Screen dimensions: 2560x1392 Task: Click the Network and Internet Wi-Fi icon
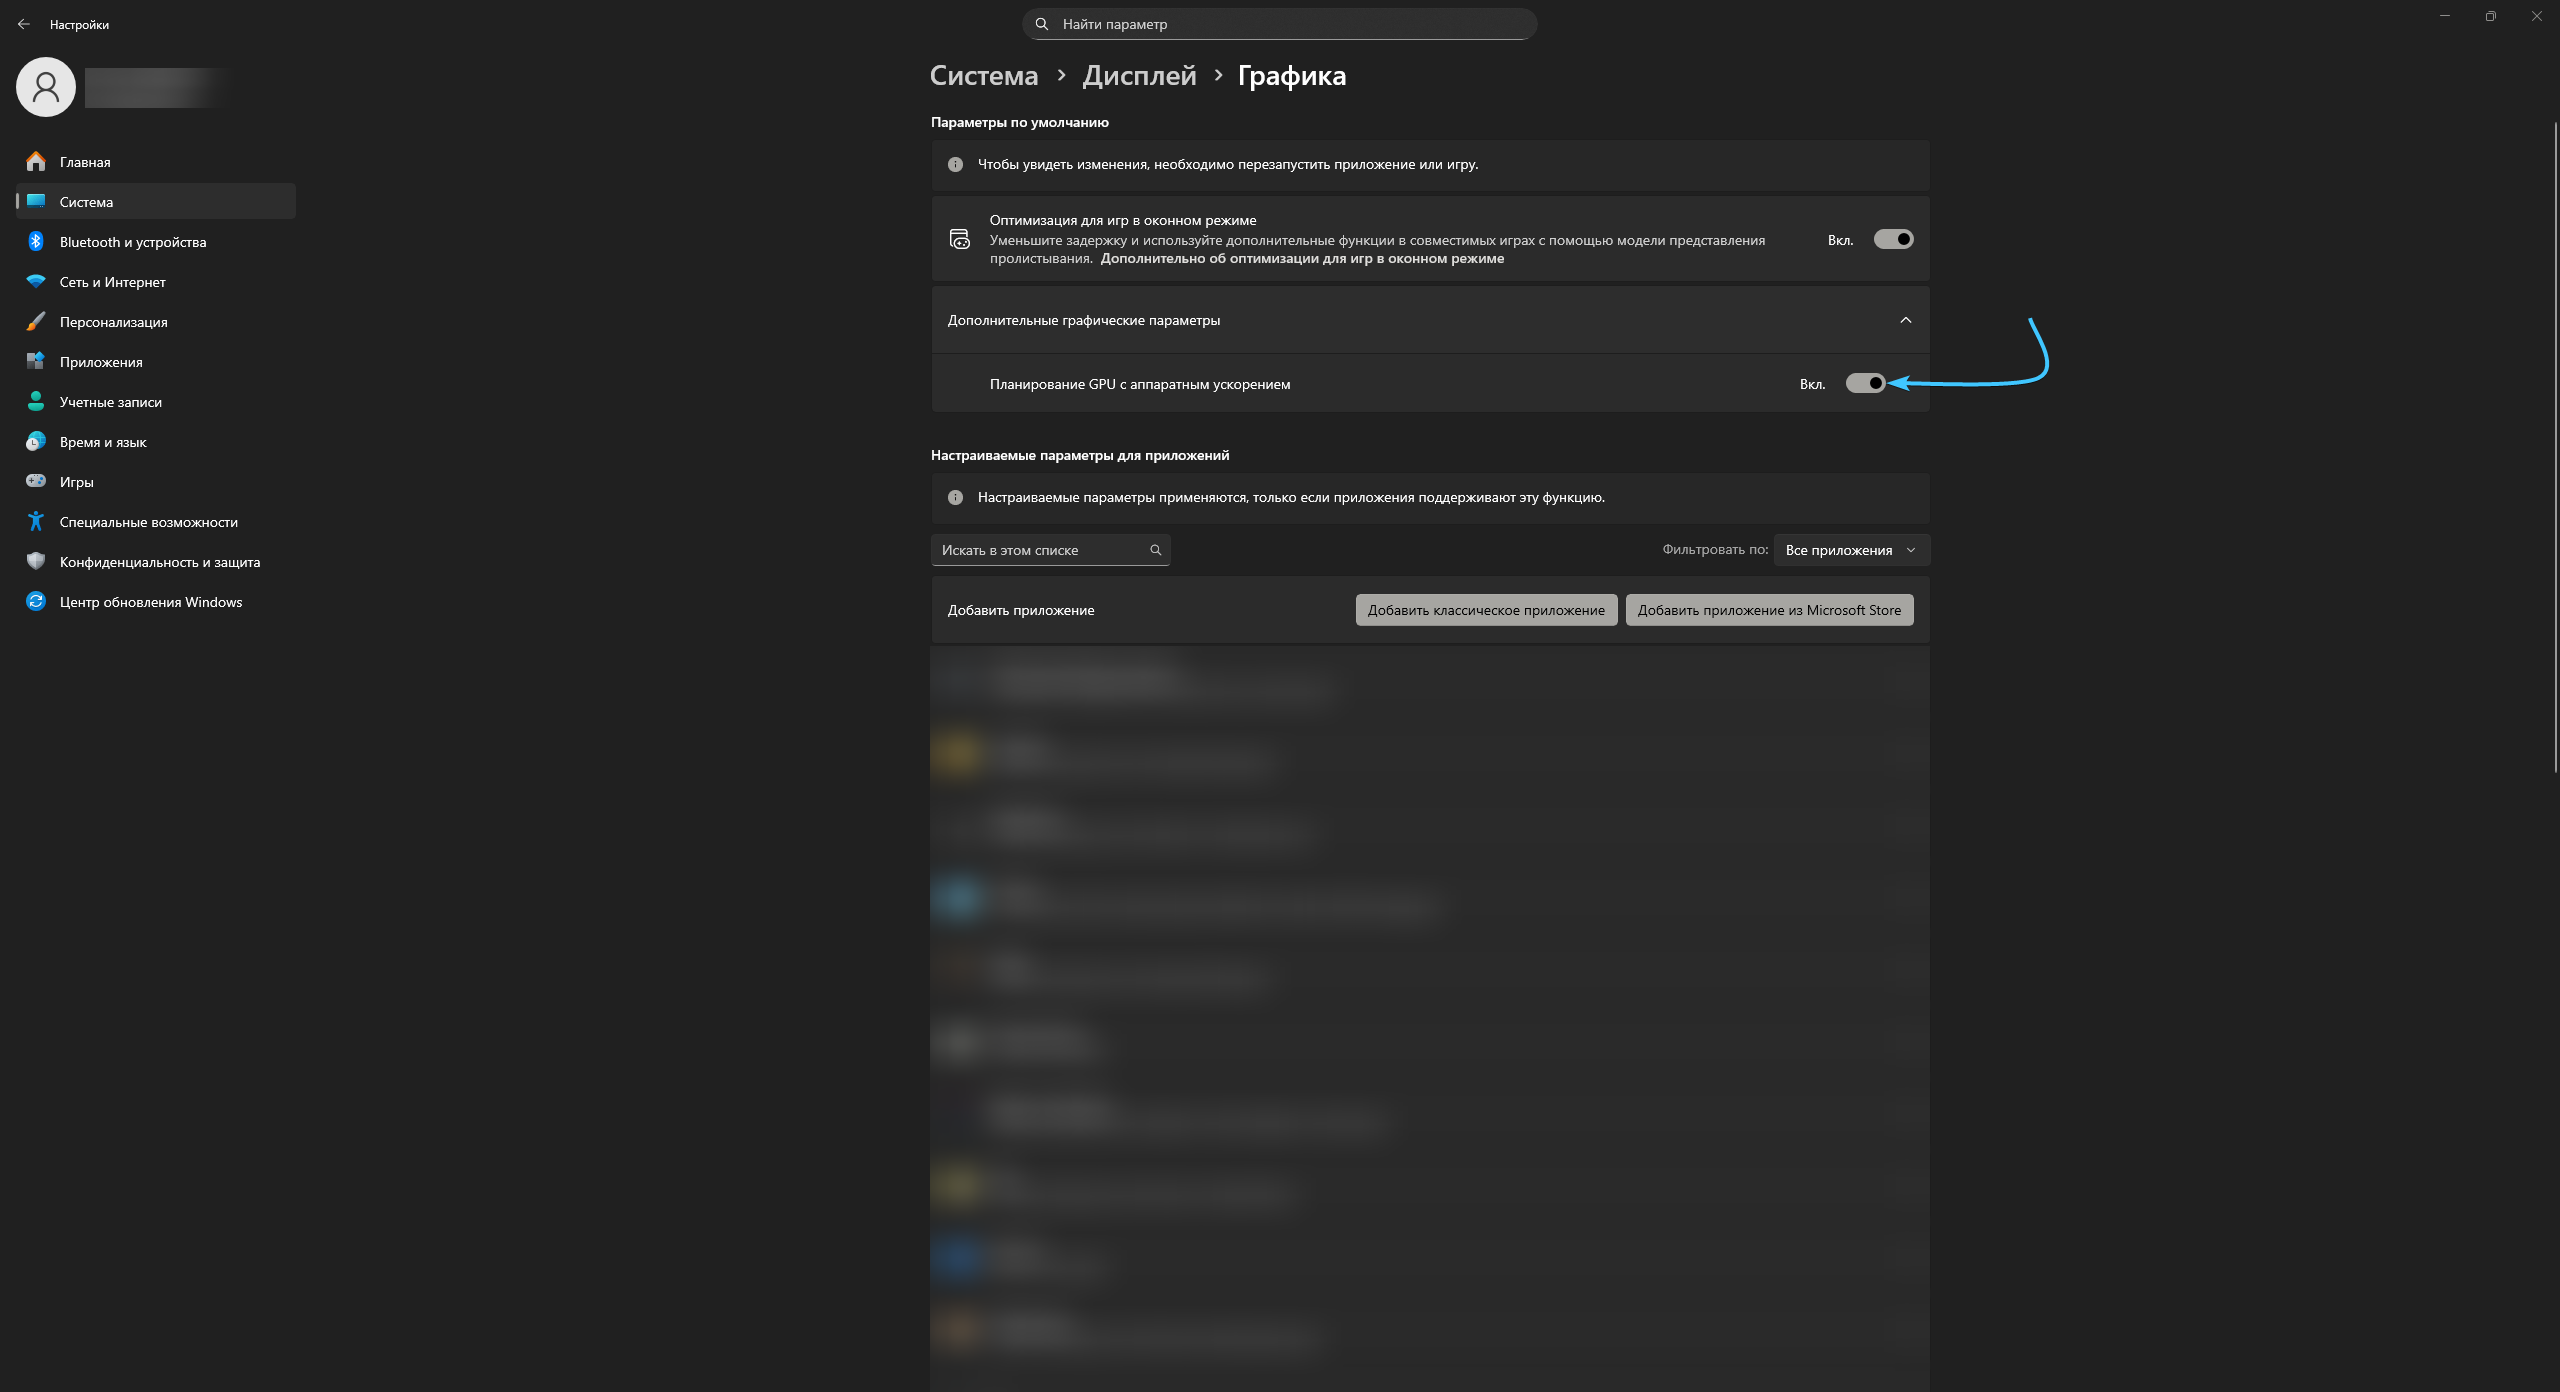tap(36, 281)
